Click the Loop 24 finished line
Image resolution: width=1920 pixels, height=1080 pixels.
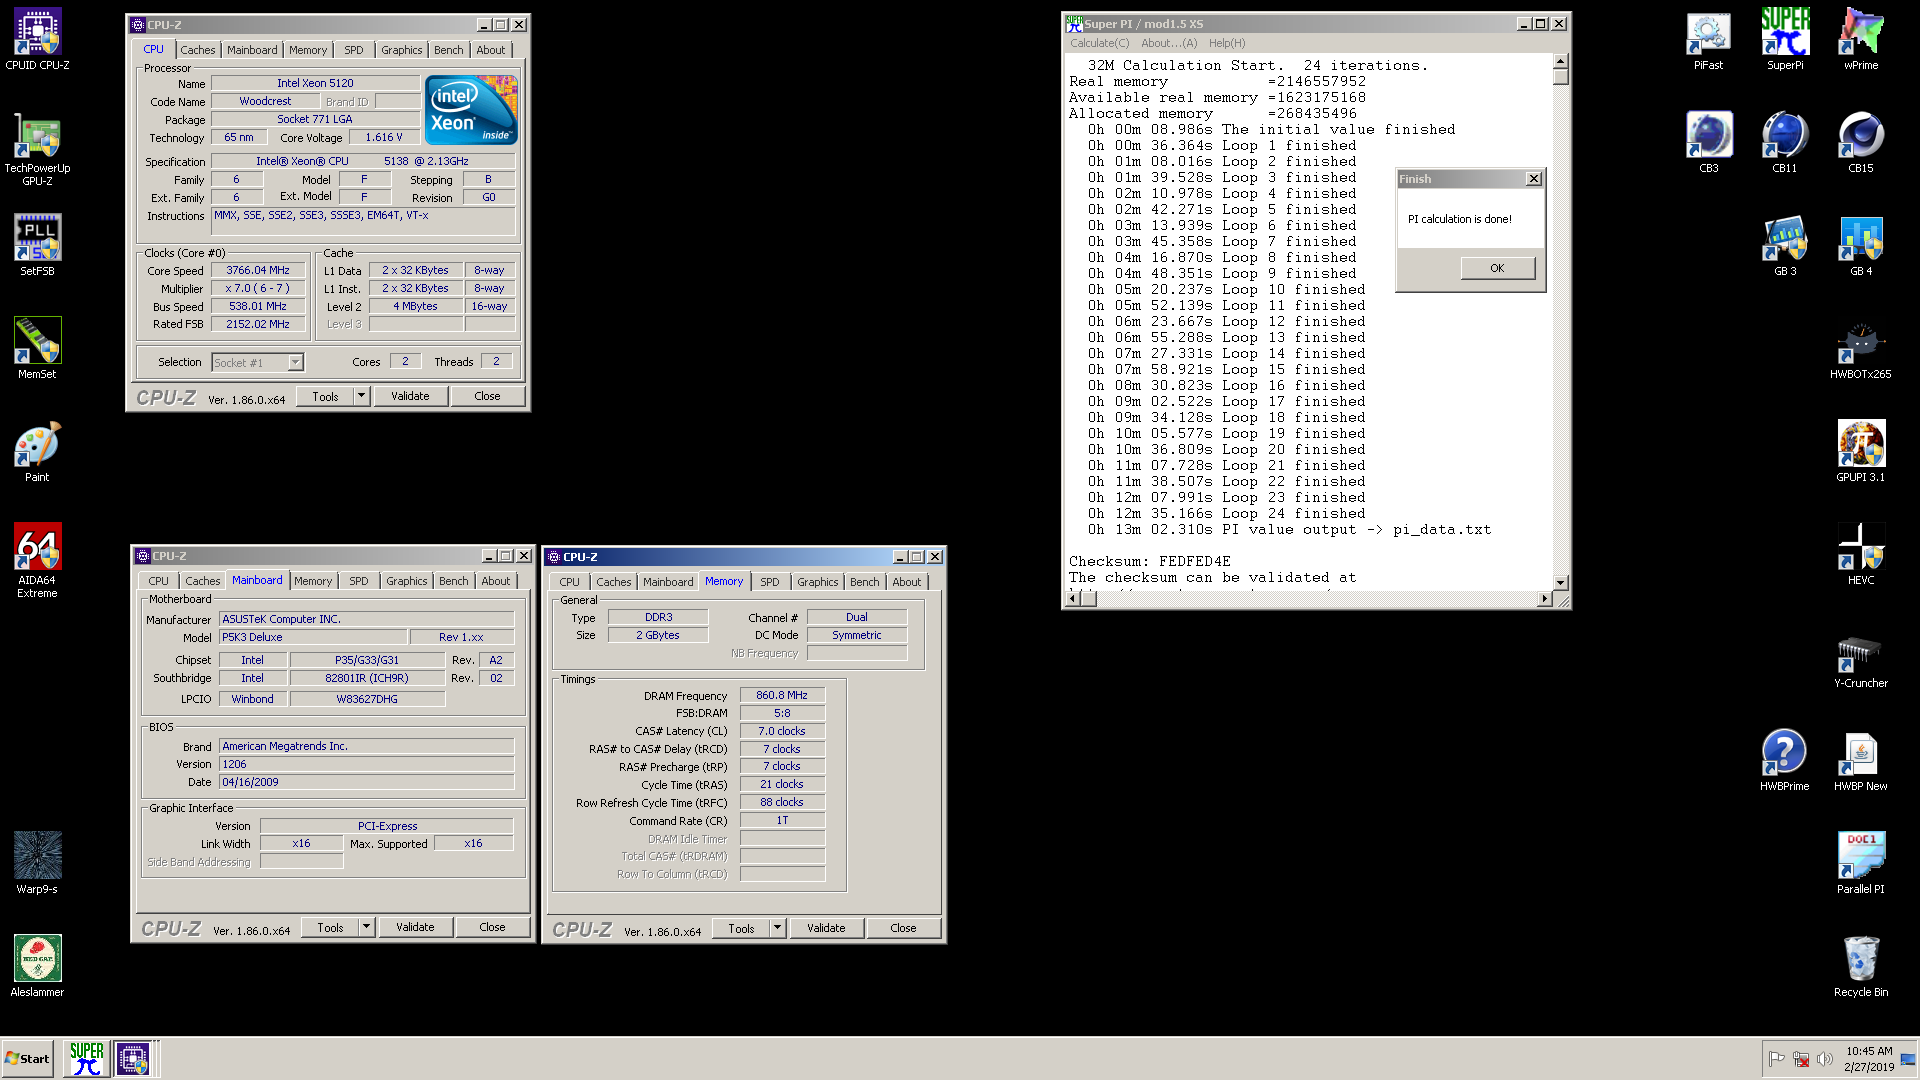[x=1227, y=514]
